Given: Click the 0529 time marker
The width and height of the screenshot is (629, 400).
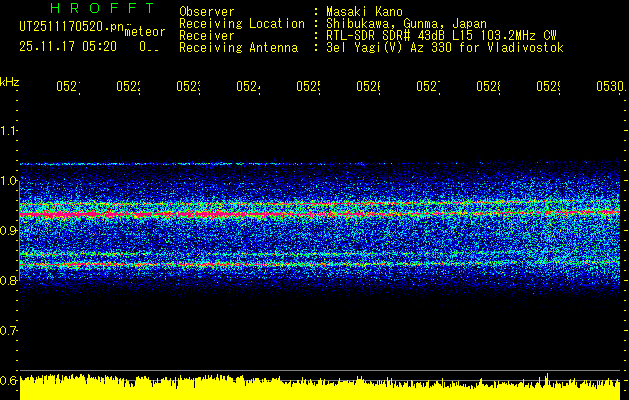Looking at the screenshot, I should (549, 86).
